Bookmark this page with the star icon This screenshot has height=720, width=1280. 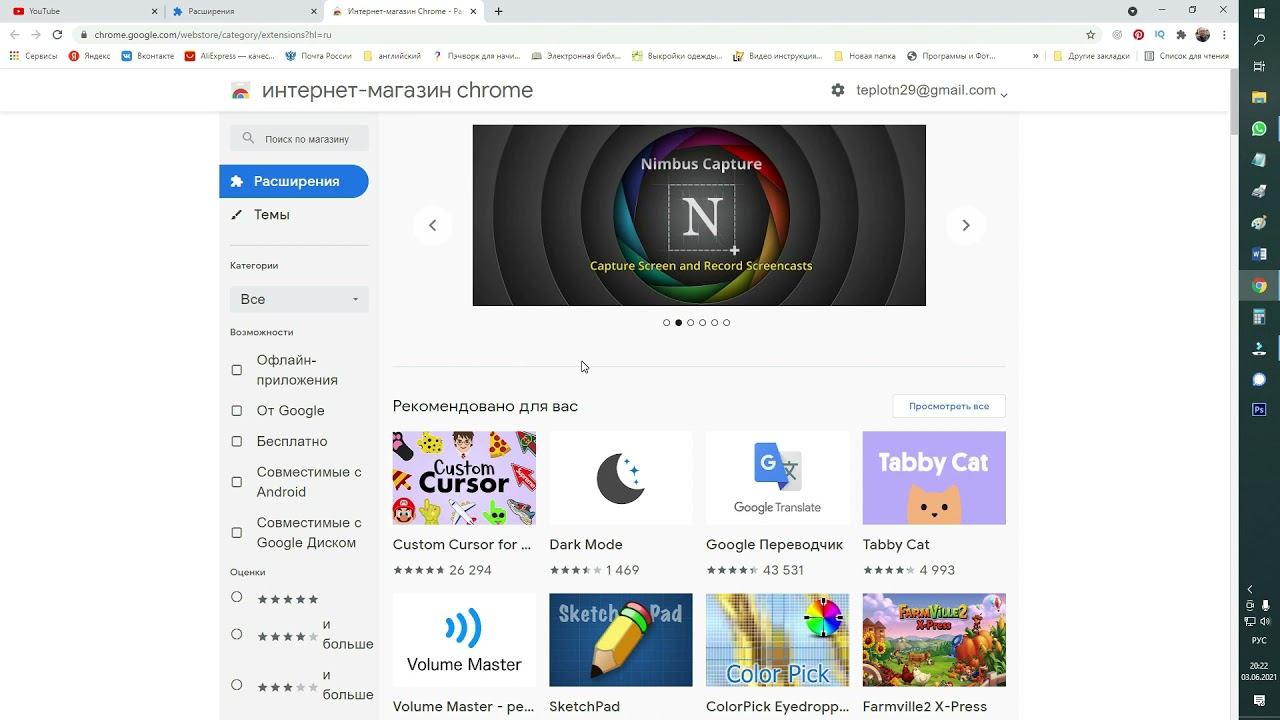1091,34
